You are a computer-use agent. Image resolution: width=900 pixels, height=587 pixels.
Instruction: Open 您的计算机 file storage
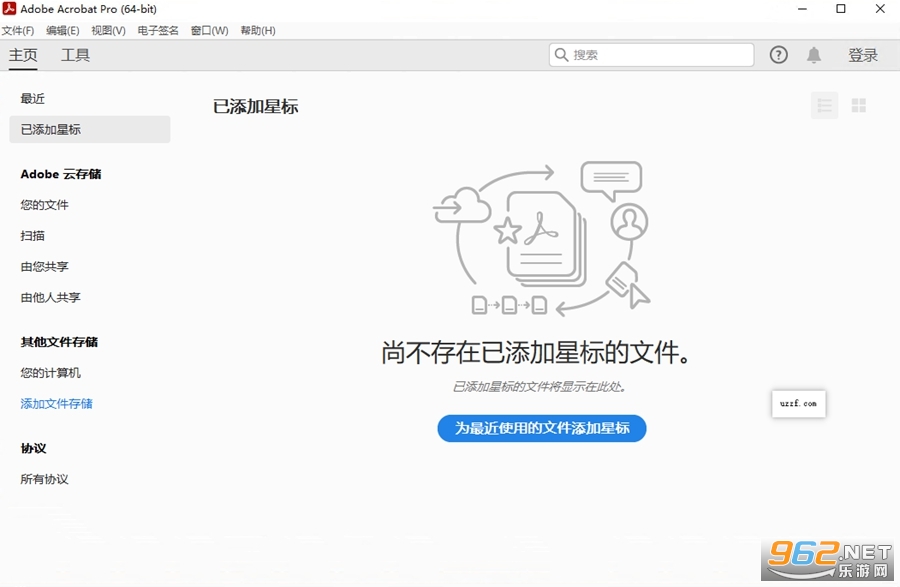pyautogui.click(x=51, y=373)
